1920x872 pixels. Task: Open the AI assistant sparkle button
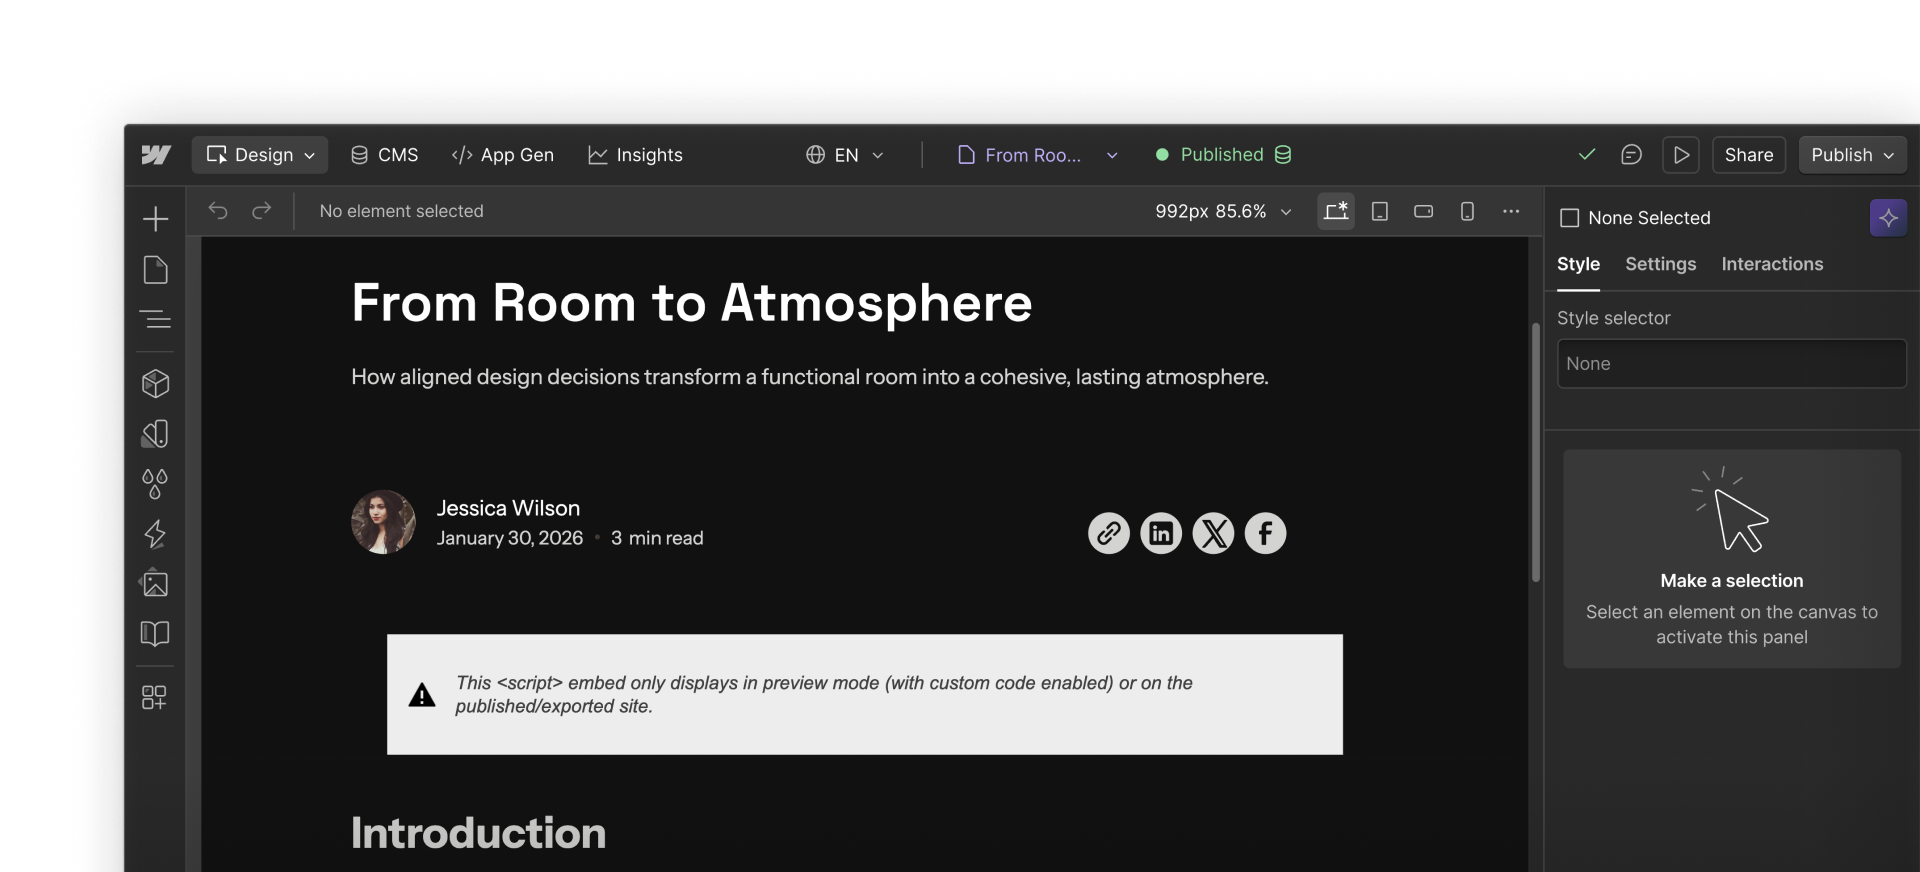(1888, 218)
